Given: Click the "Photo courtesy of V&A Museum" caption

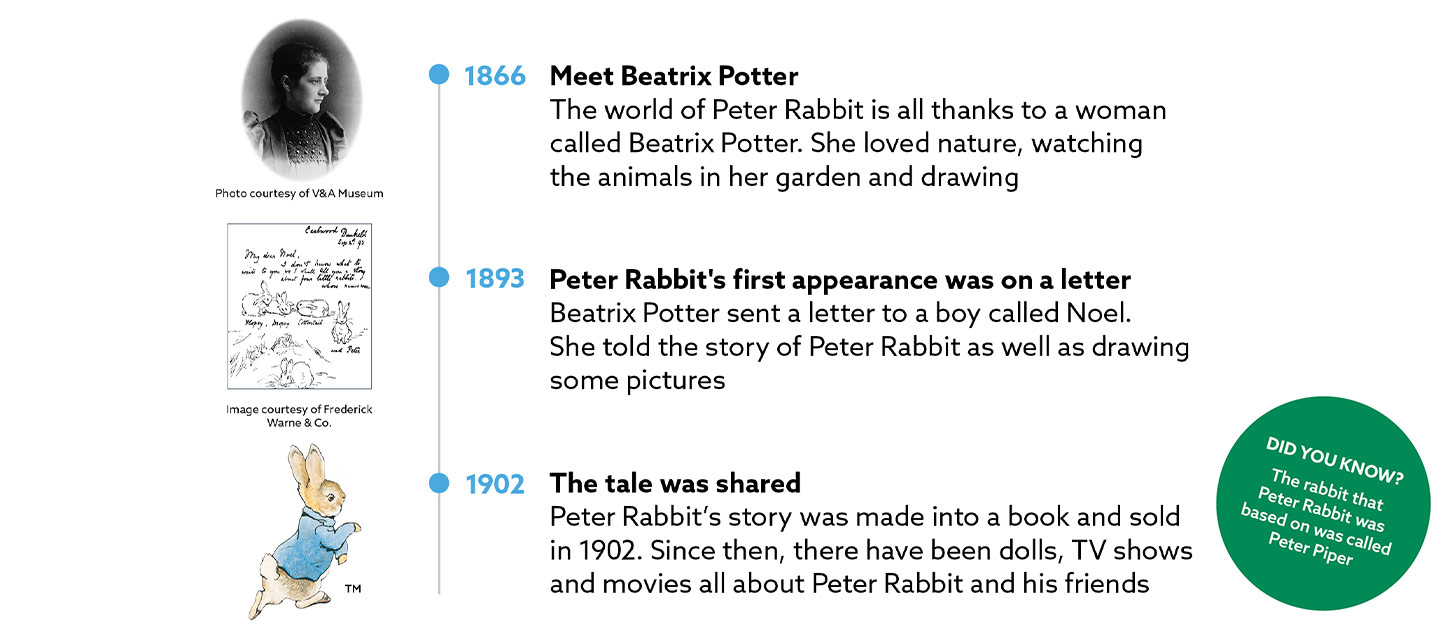Looking at the screenshot, I should [299, 193].
